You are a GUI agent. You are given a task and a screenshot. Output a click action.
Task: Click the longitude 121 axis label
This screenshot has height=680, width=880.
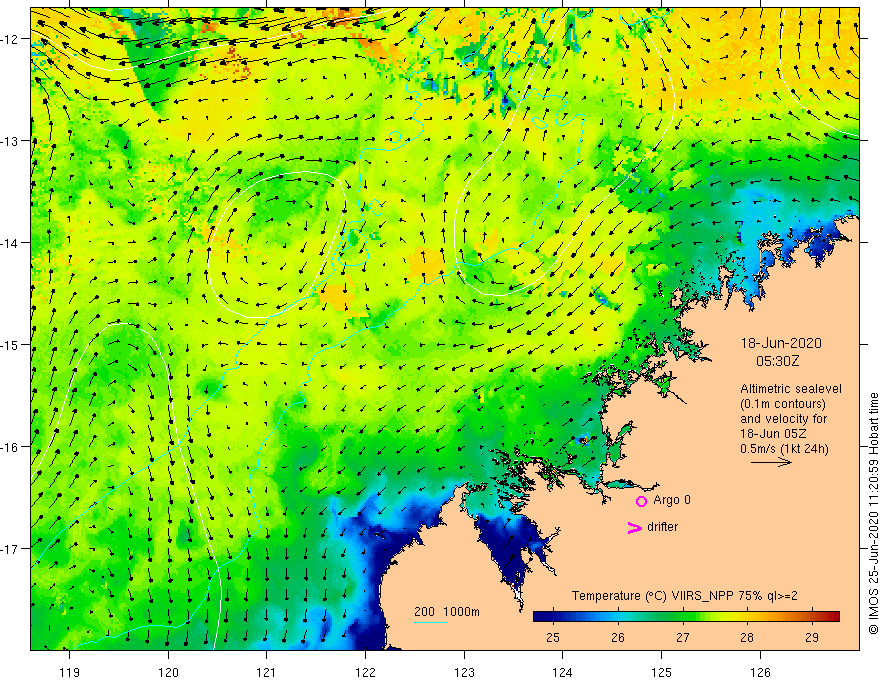tap(267, 672)
